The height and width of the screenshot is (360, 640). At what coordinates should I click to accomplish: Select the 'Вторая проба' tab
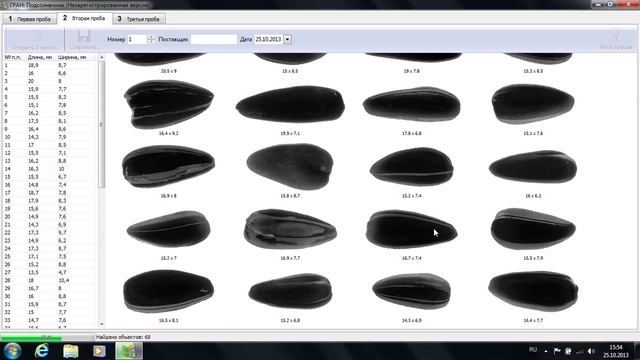click(x=84, y=18)
